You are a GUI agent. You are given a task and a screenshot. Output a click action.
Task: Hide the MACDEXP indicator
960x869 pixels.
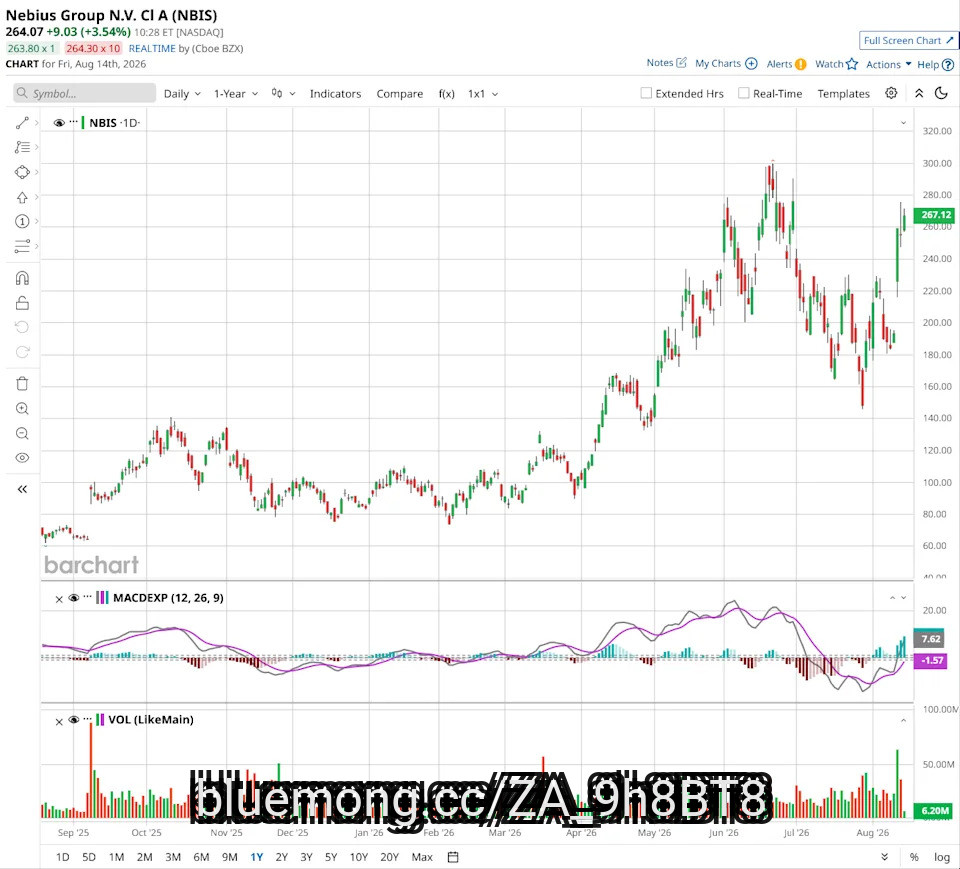(x=73, y=598)
